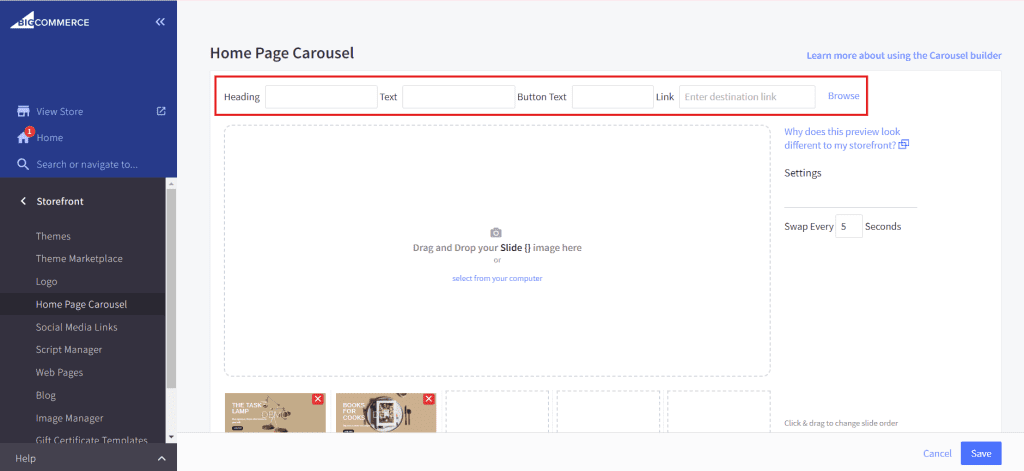Open the Logo settings page
Viewport: 1024px width, 471px height.
[x=46, y=282]
